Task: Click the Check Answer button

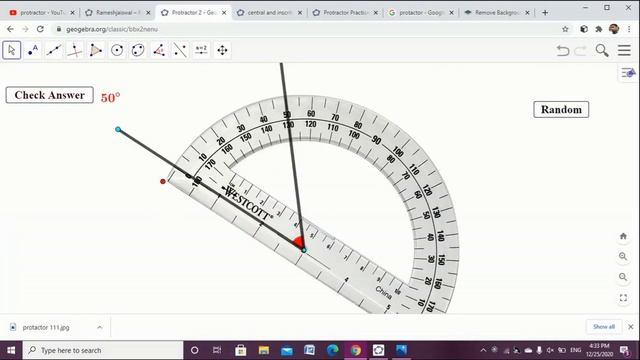Action: coord(49,95)
